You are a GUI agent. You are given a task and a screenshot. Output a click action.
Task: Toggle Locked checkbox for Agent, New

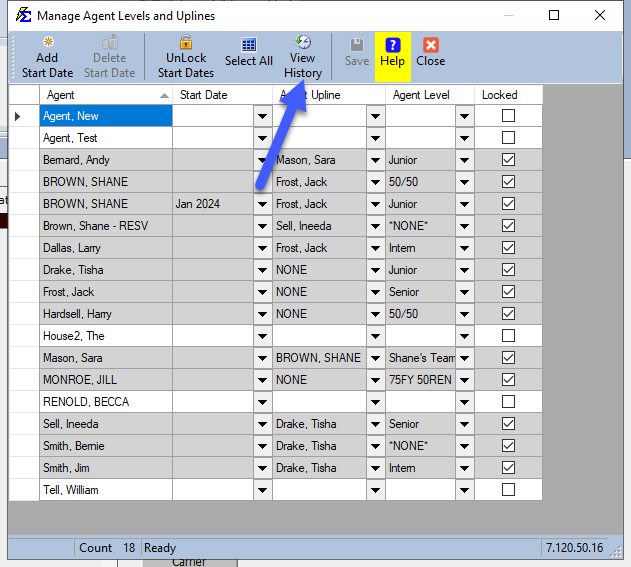pos(508,116)
